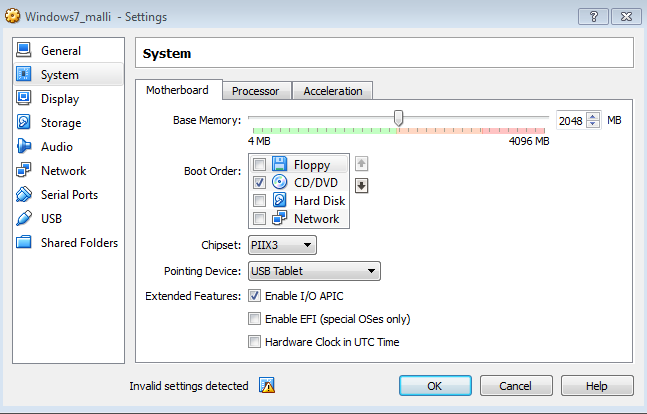The height and width of the screenshot is (414, 647).
Task: Switch to the Processor tab
Action: coord(255,91)
